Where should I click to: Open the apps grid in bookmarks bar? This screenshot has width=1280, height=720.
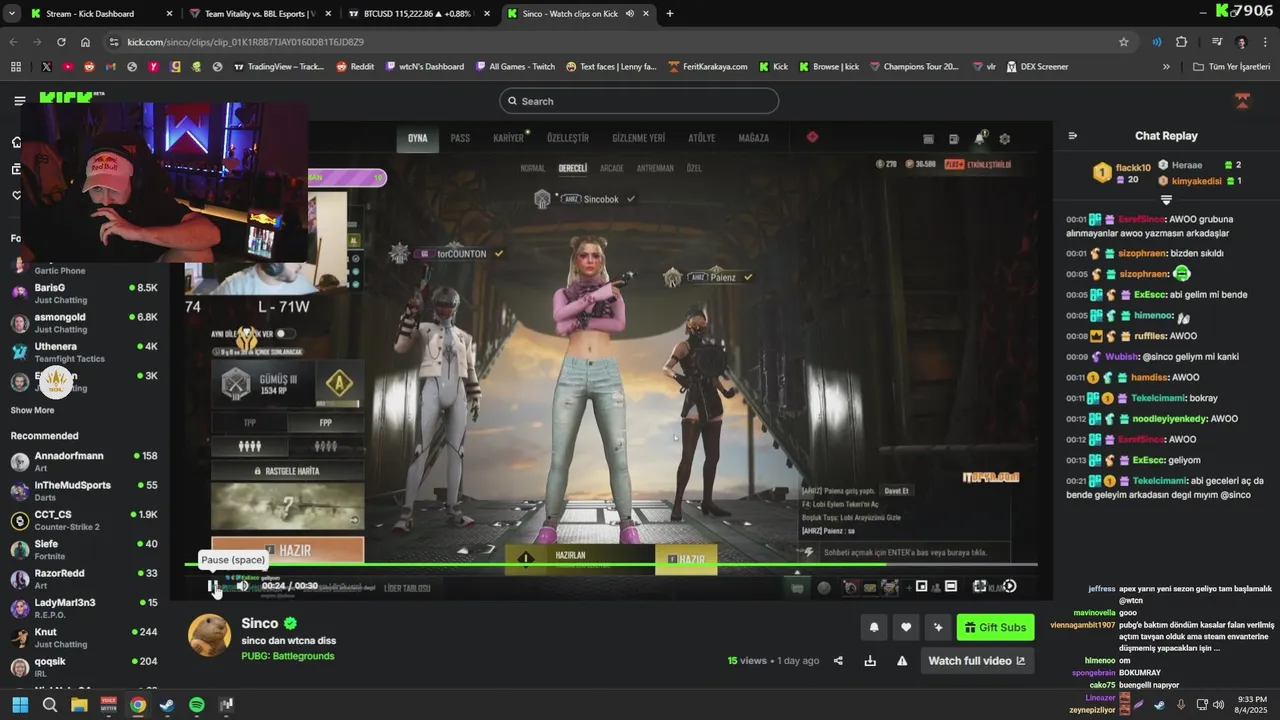click(x=15, y=67)
